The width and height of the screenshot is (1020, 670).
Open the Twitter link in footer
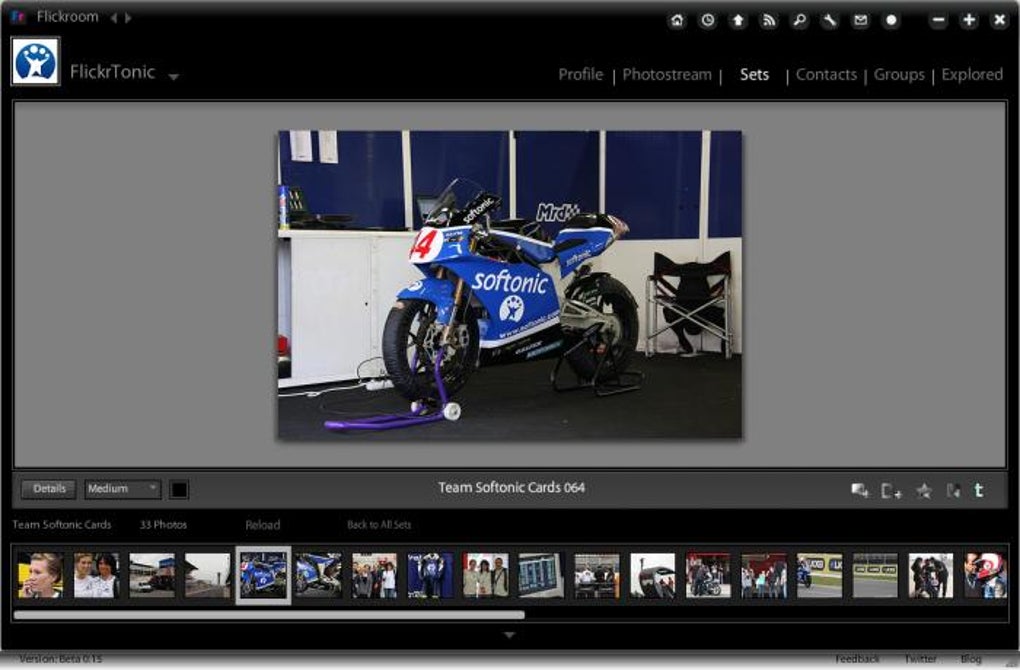[920, 659]
